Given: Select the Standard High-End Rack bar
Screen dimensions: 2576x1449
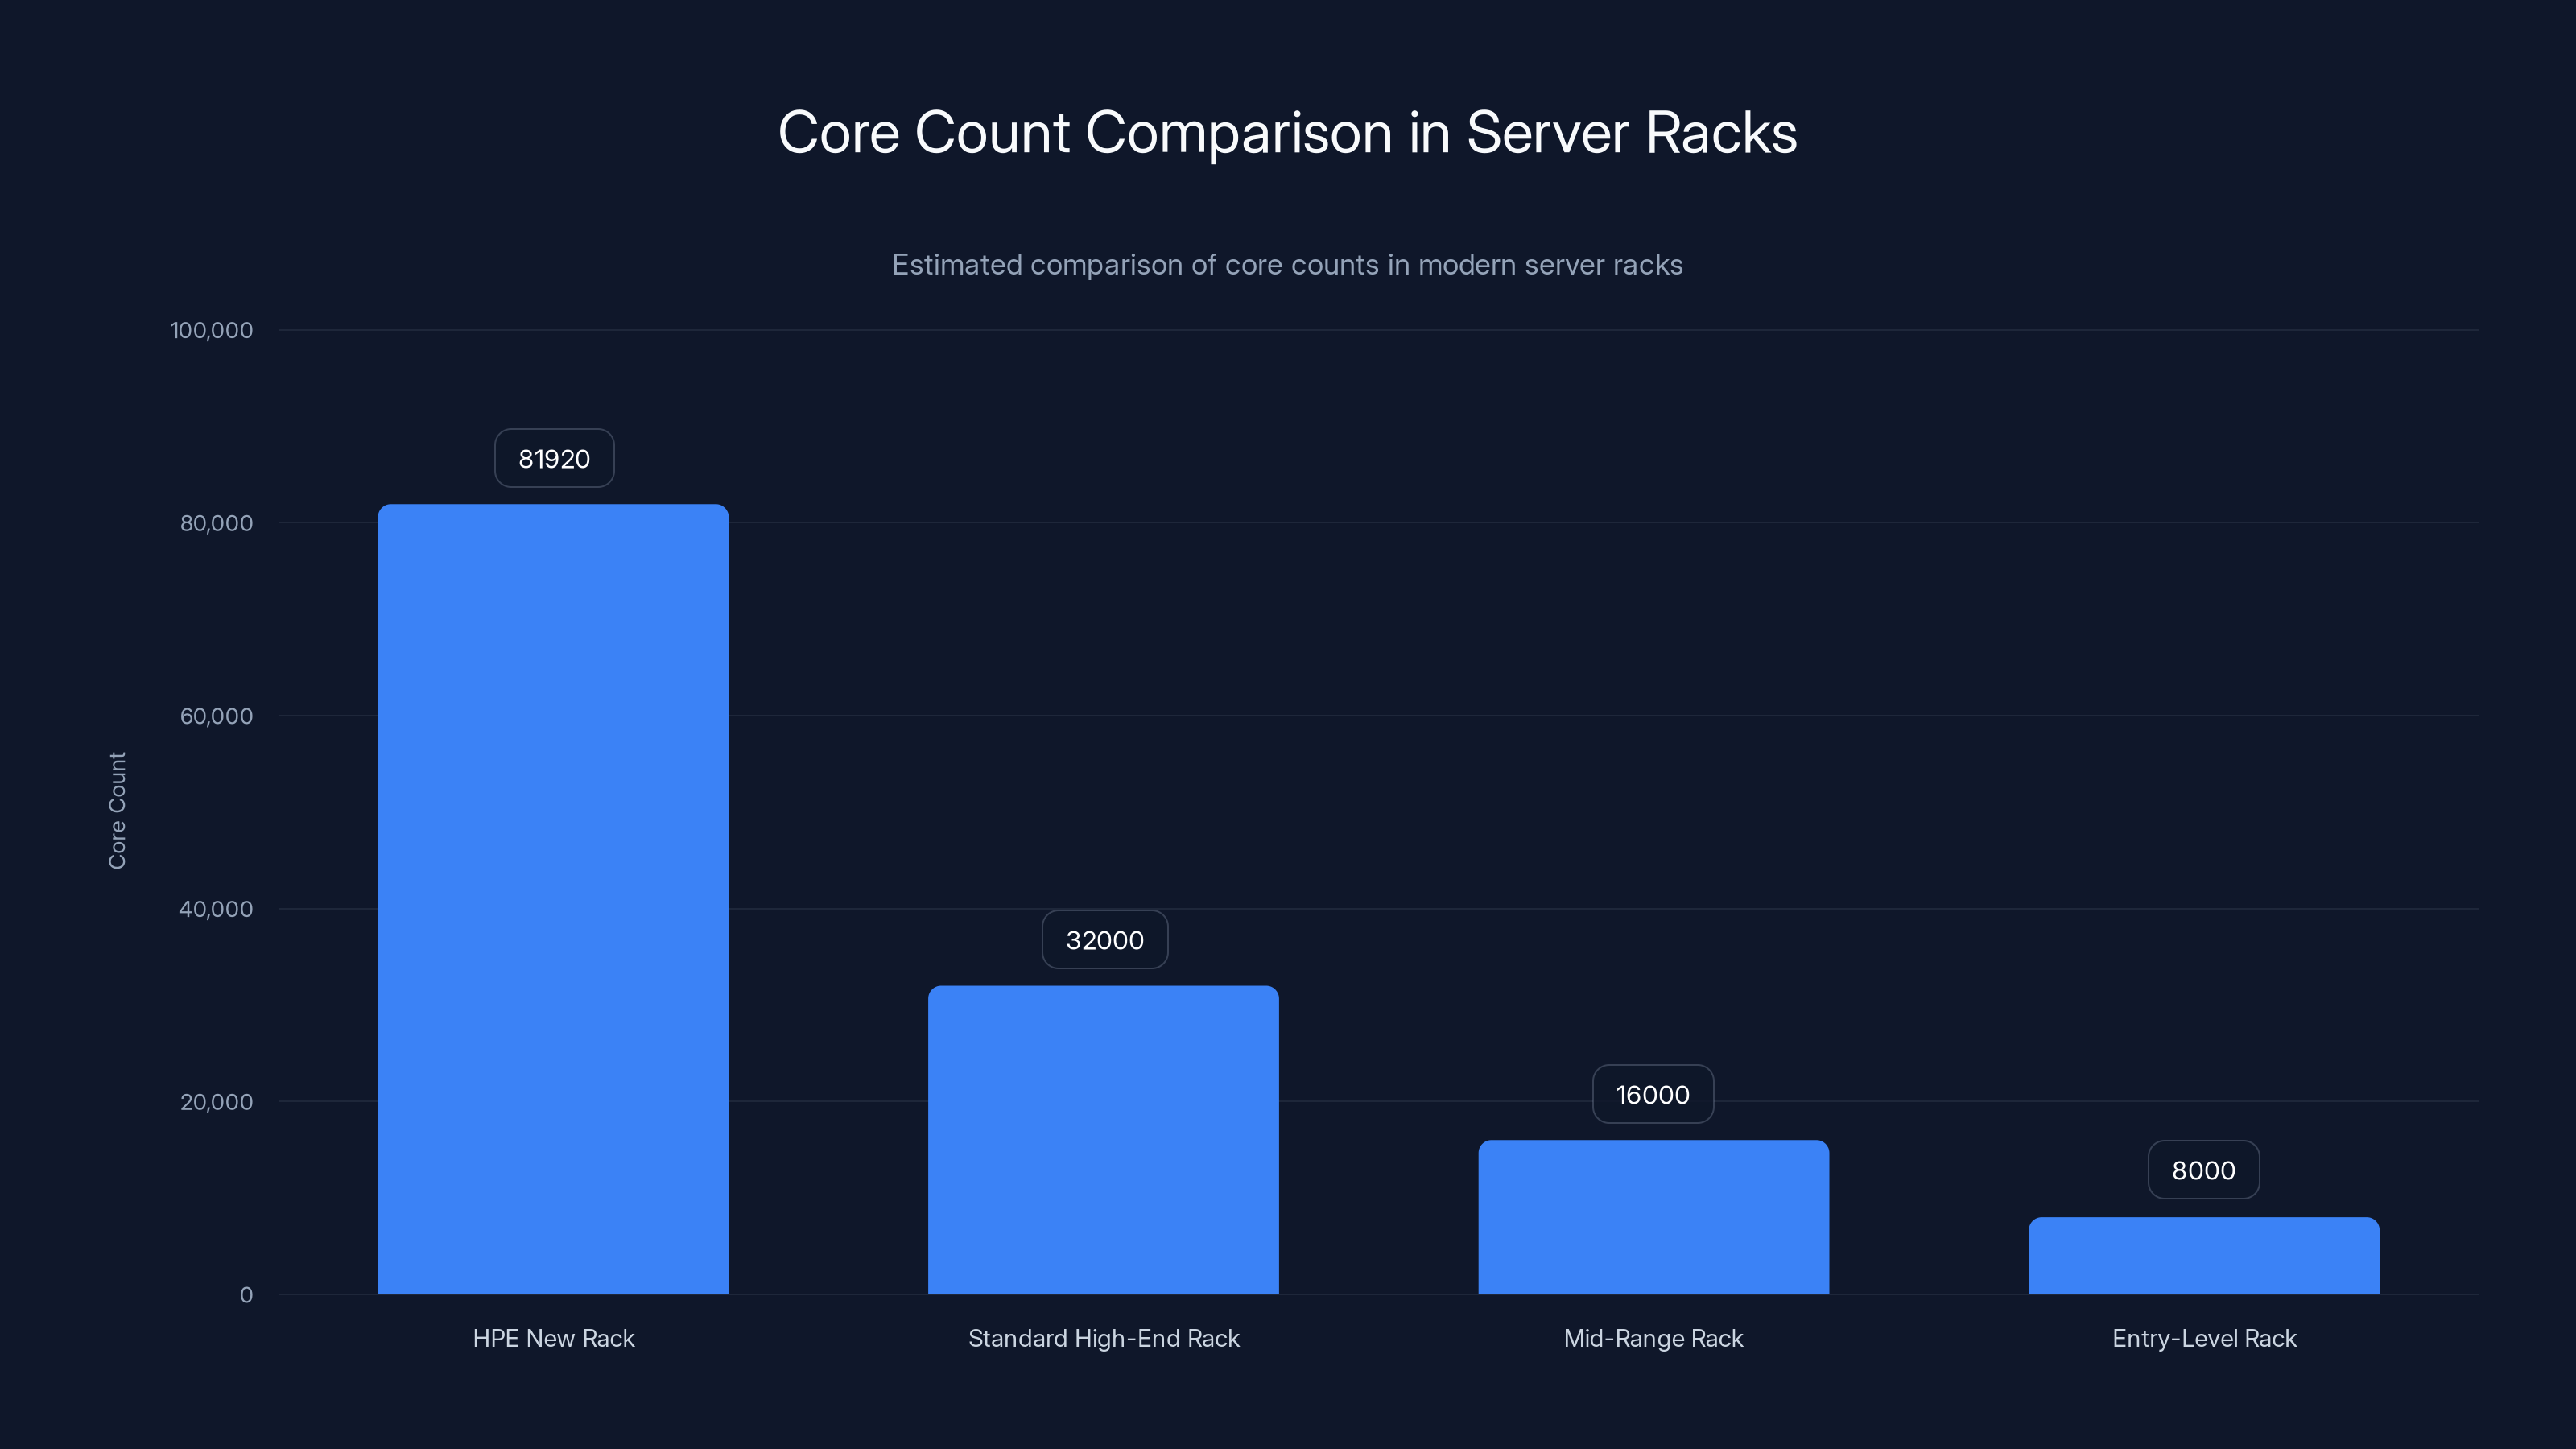Looking at the screenshot, I should (1103, 1140).
